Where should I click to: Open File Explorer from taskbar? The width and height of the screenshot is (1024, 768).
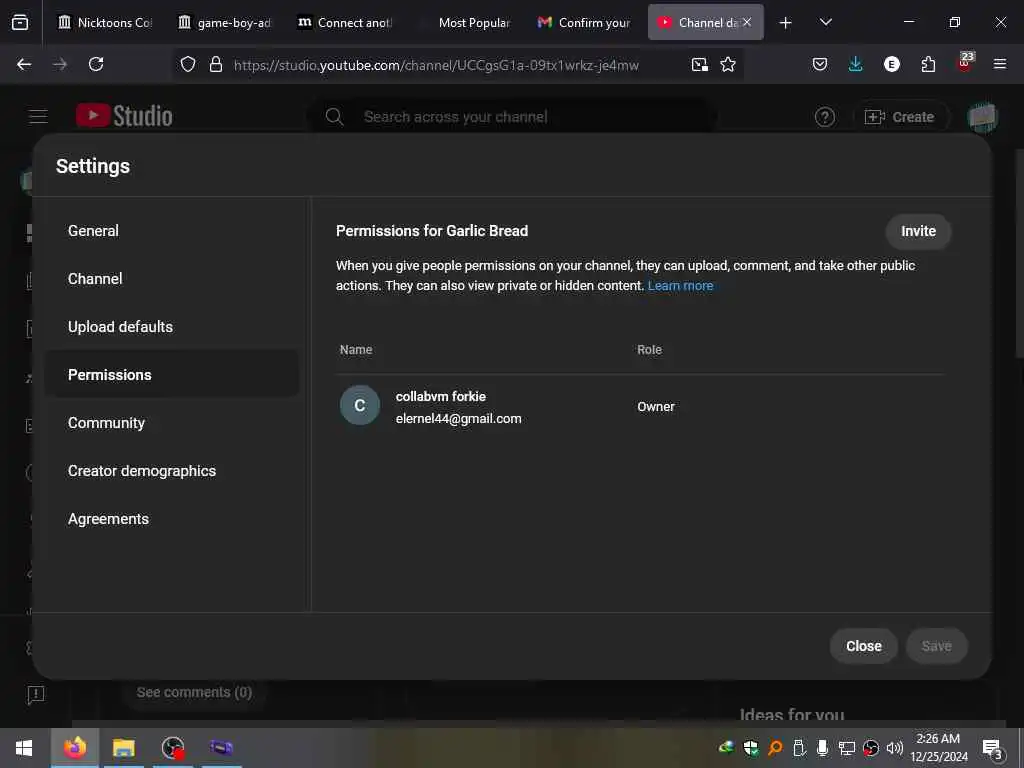coord(123,748)
